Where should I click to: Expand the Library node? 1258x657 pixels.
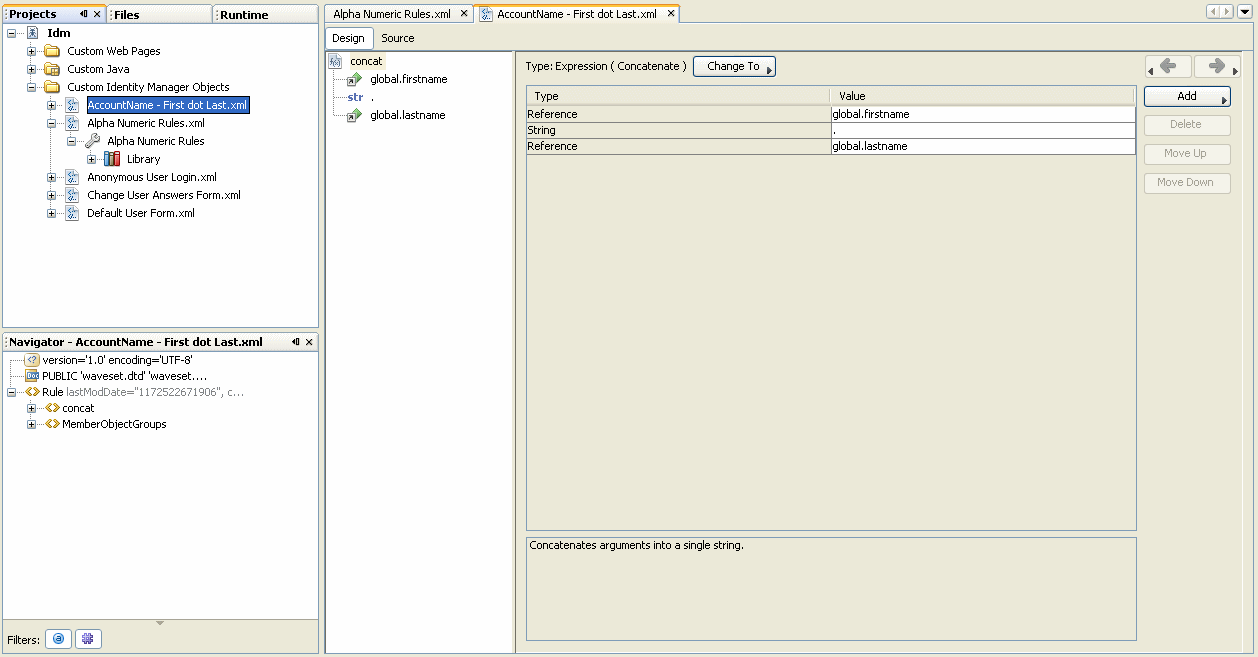point(92,159)
